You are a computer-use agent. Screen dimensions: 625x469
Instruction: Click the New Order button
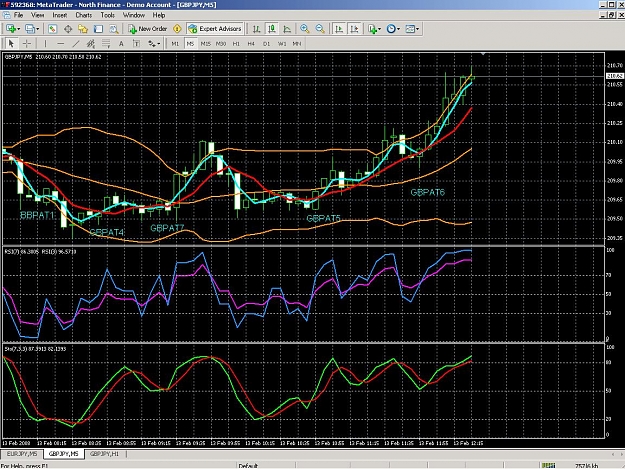pyautogui.click(x=148, y=29)
